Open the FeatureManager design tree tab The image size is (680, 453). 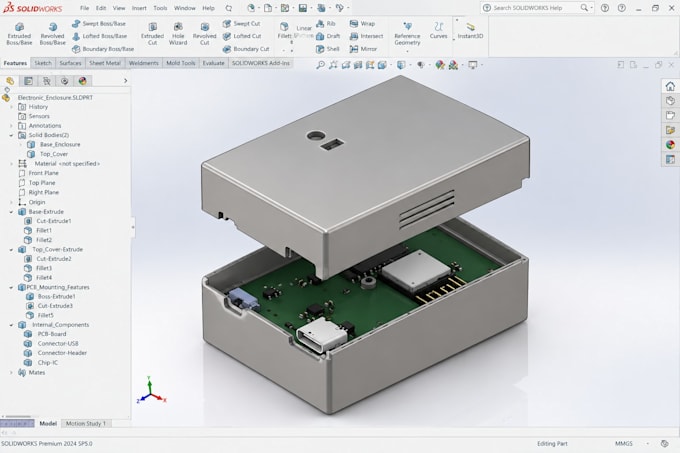pos(10,81)
